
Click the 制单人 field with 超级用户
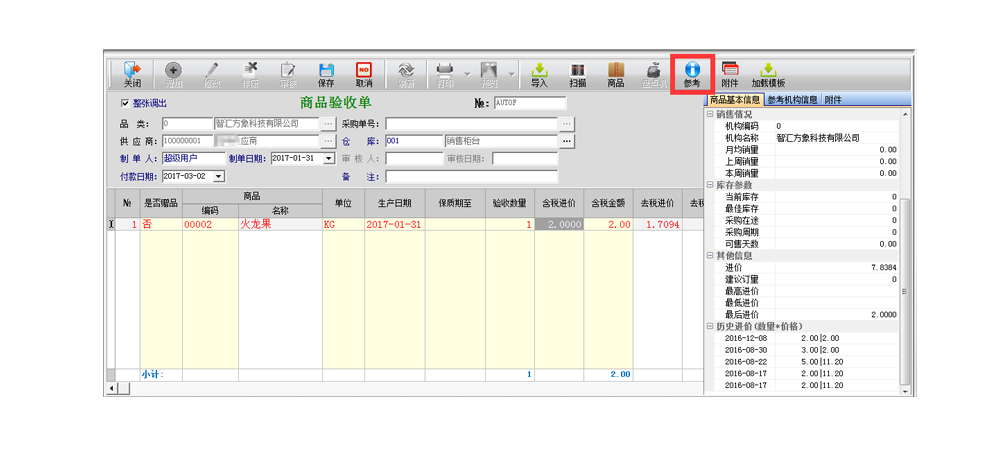pyautogui.click(x=194, y=158)
